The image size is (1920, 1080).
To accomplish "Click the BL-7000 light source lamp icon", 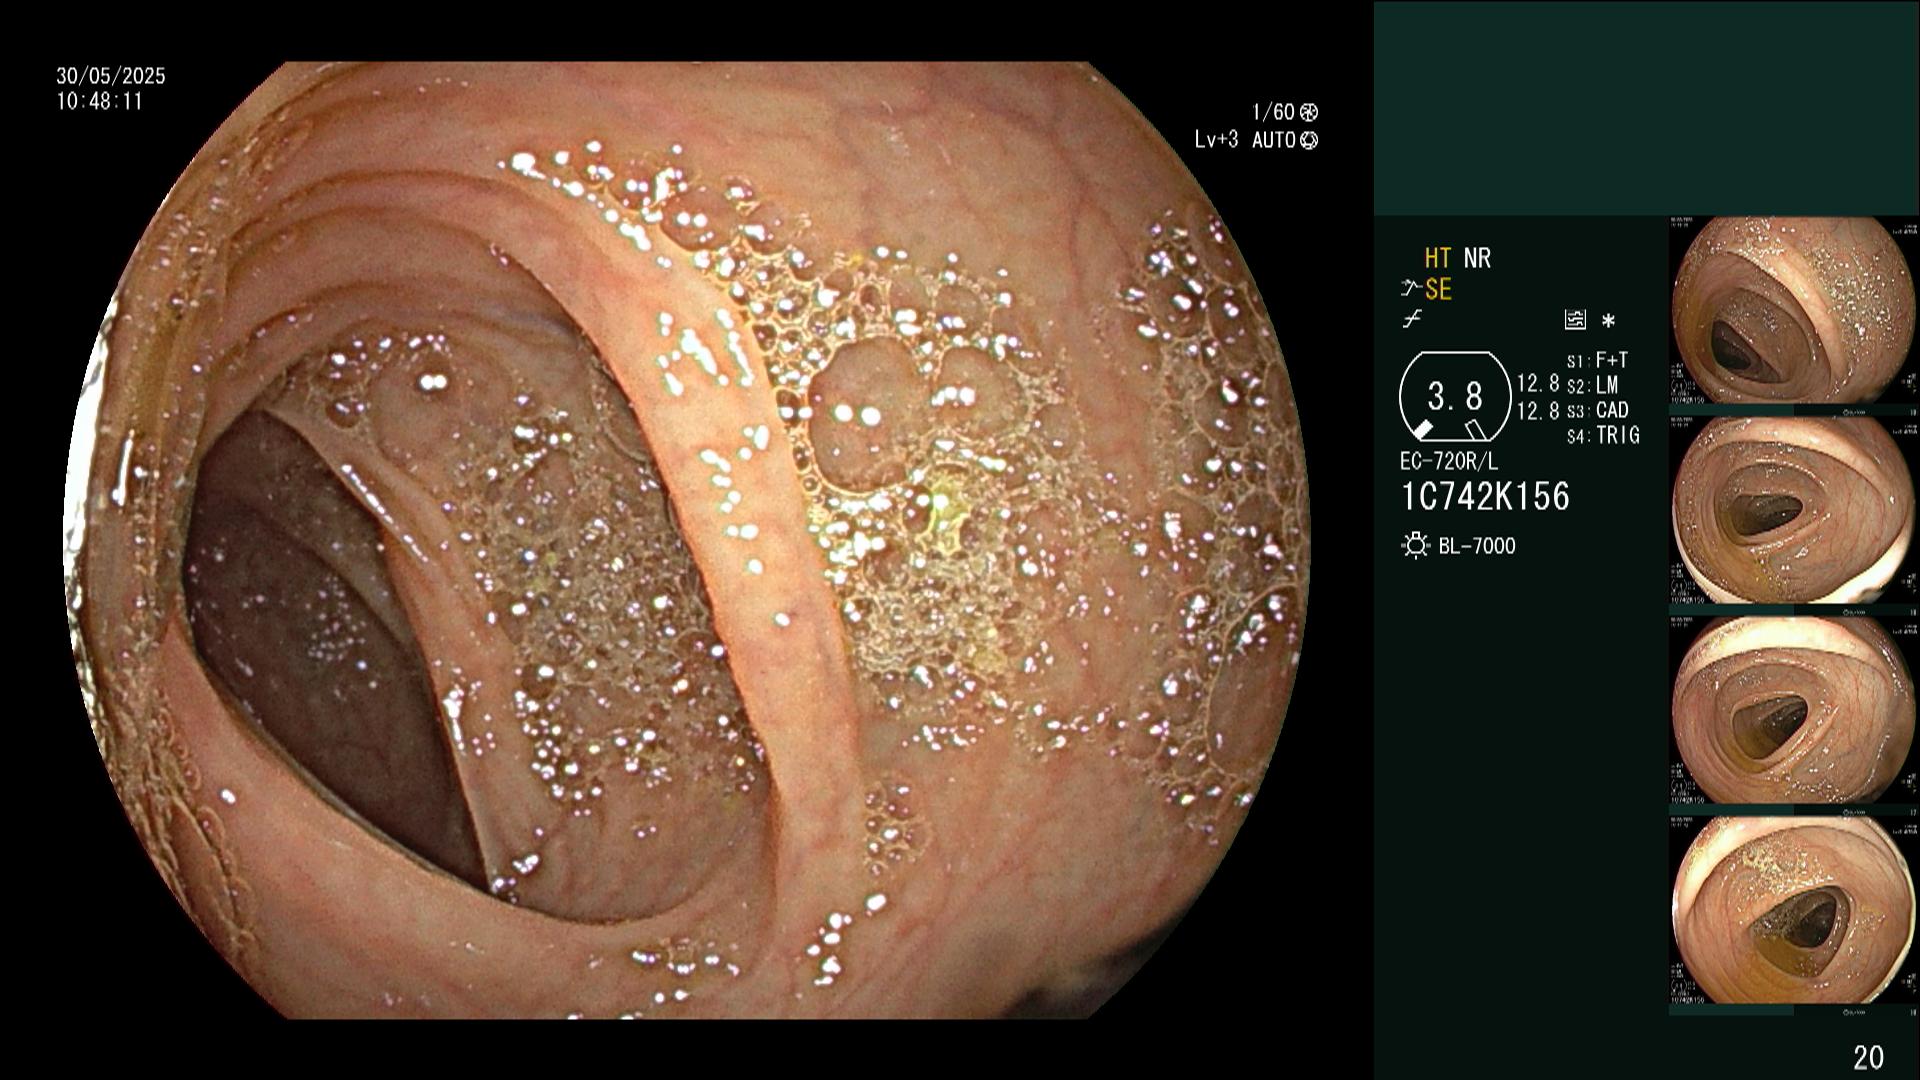I will coord(1415,546).
